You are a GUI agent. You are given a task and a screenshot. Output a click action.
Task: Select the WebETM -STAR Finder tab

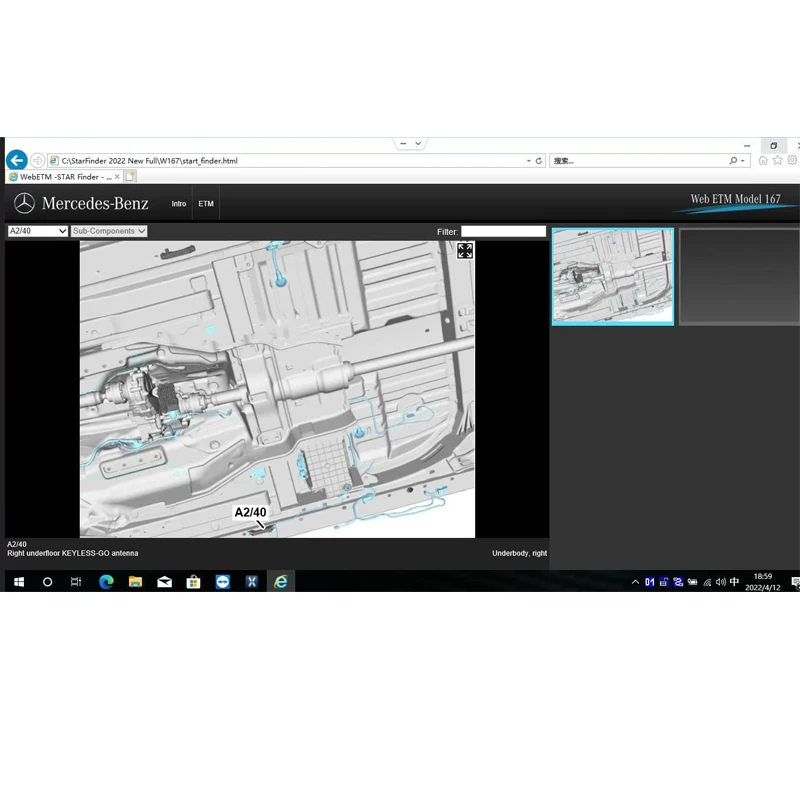point(62,177)
